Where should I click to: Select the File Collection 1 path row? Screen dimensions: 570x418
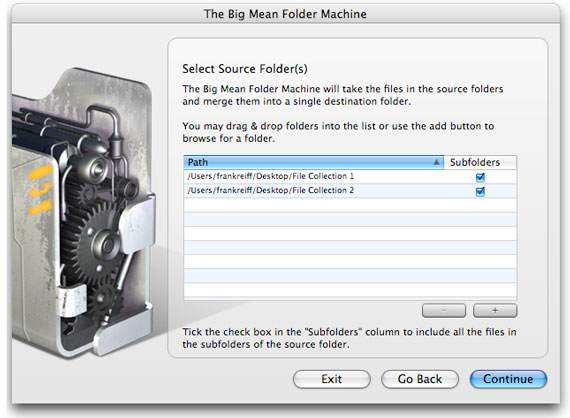[x=350, y=177]
